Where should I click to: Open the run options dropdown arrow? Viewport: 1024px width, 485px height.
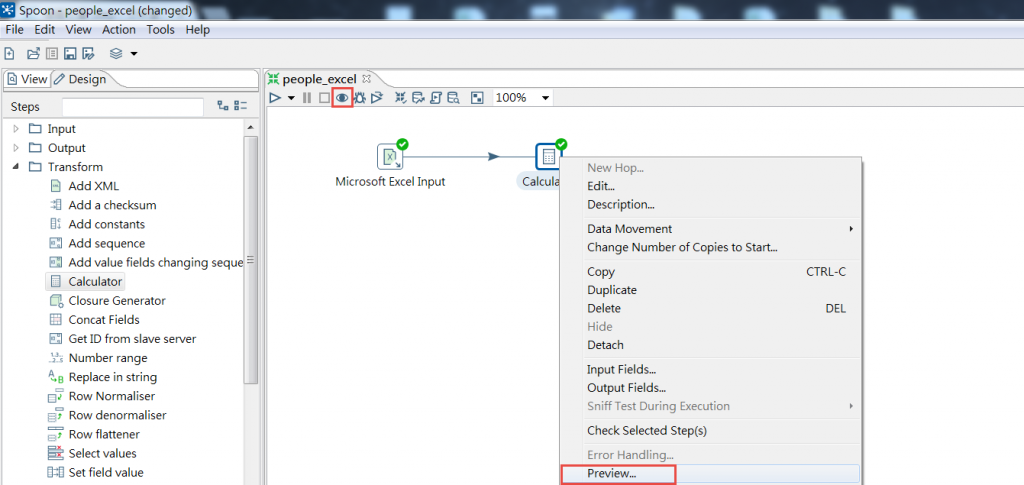pyautogui.click(x=291, y=98)
